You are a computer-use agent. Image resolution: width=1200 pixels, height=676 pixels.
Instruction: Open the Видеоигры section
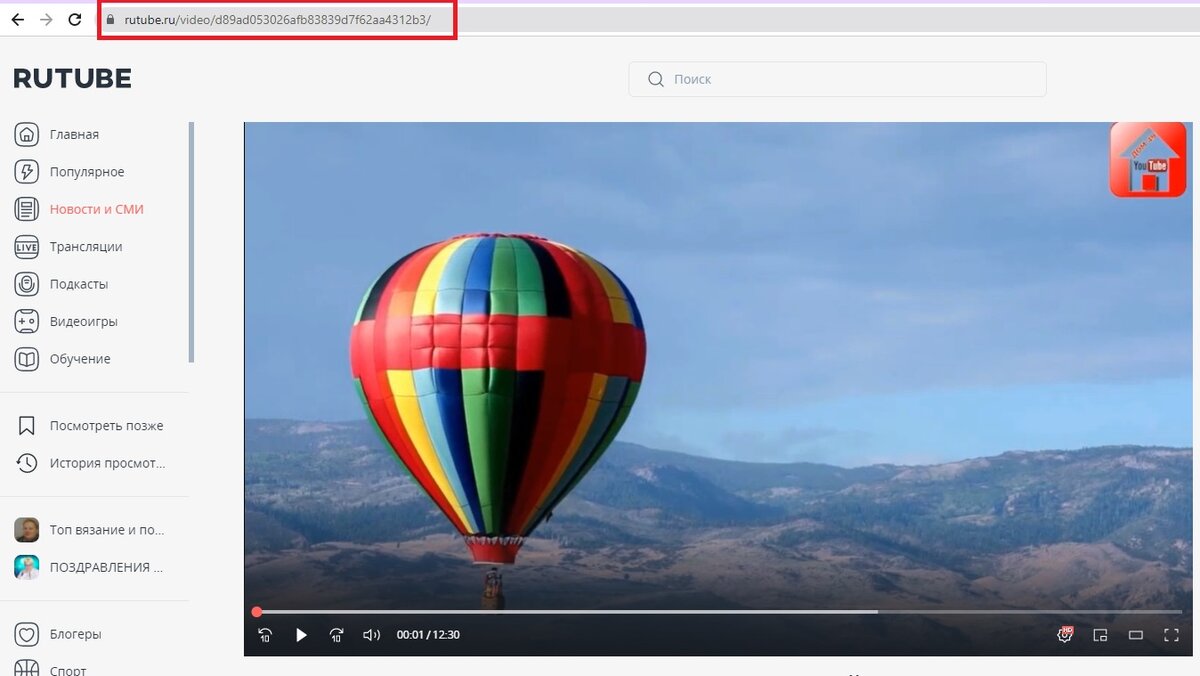(x=84, y=322)
